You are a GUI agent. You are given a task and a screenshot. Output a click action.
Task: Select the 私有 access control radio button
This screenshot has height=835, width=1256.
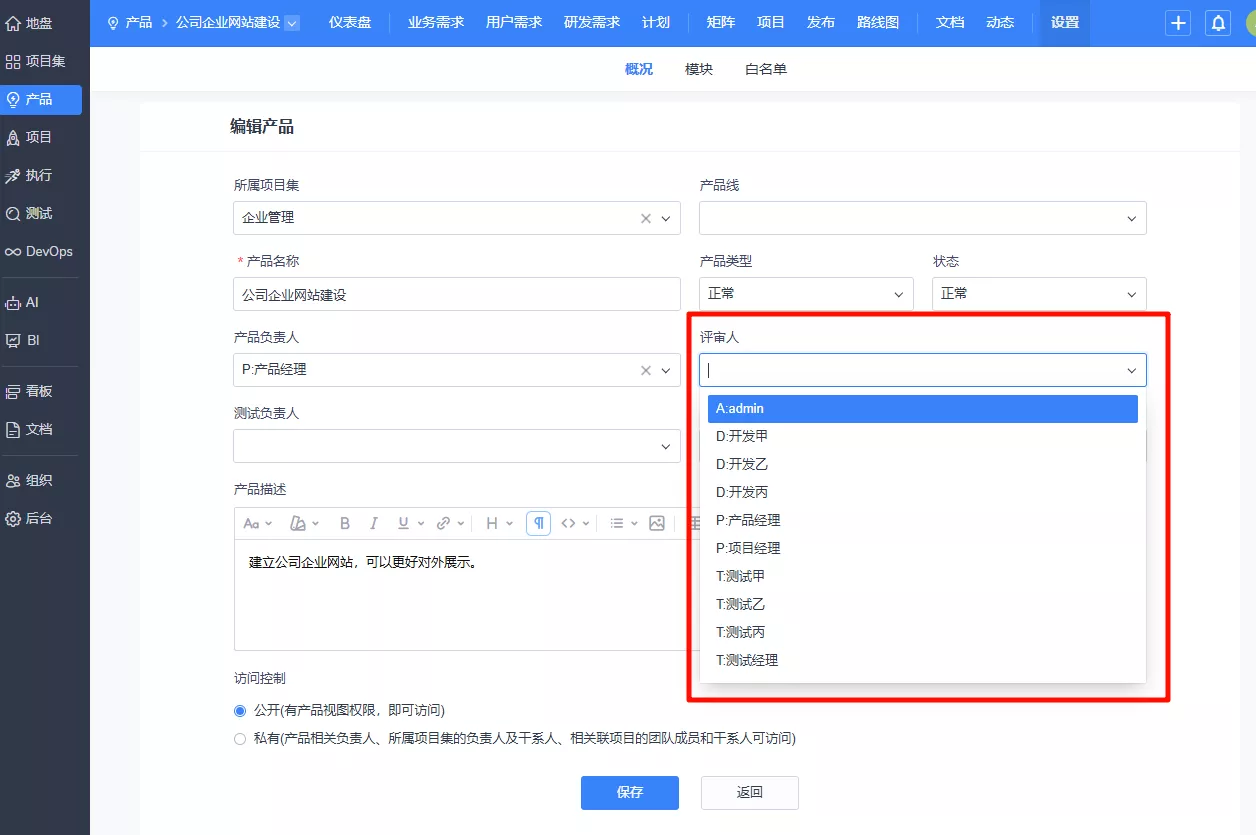[x=240, y=739]
